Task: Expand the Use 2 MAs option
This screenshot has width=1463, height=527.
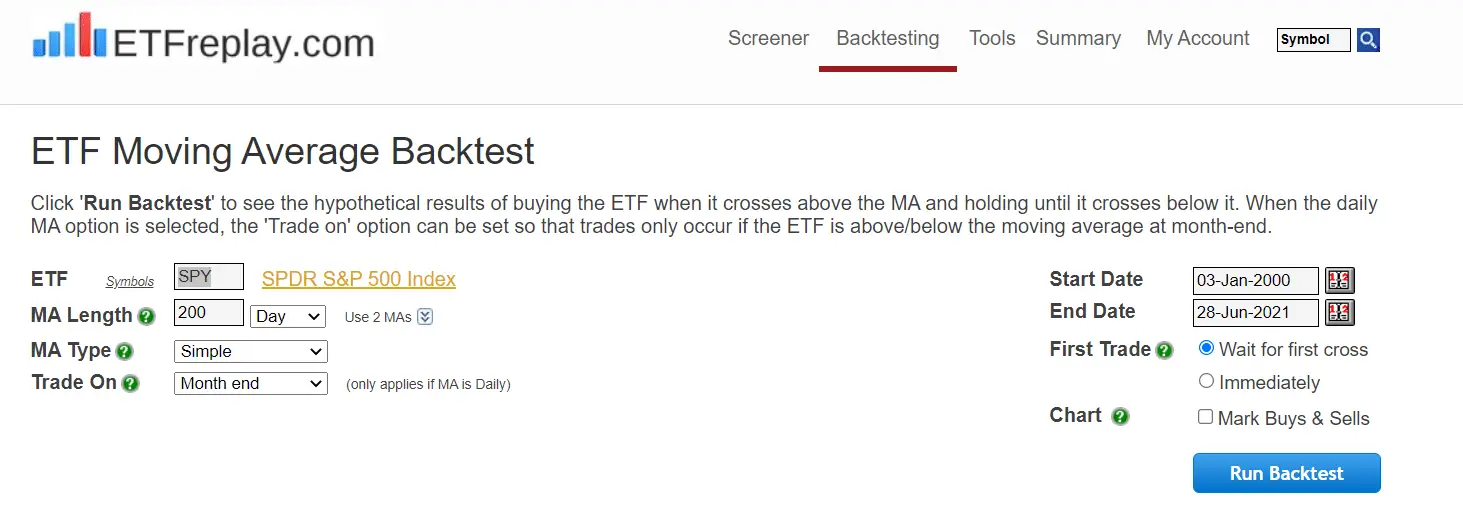Action: coord(425,317)
